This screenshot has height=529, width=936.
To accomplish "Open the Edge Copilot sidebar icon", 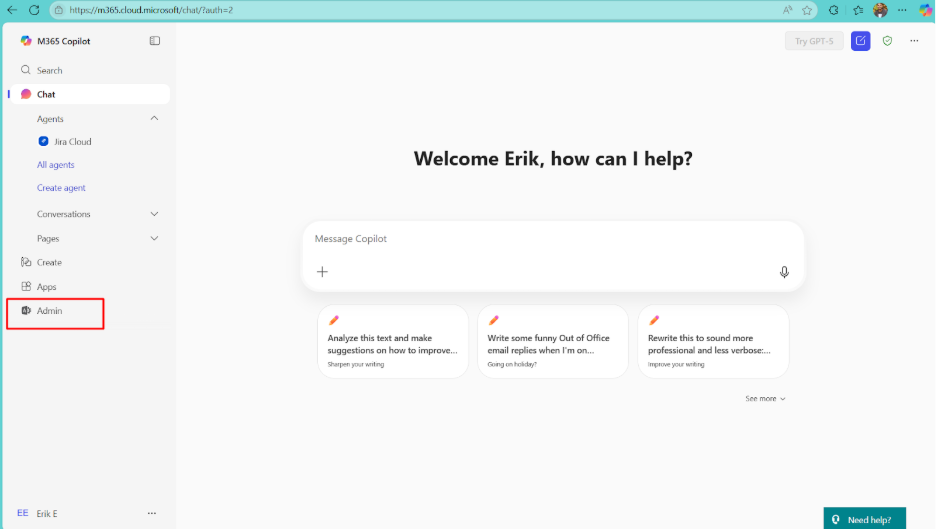I will pyautogui.click(x=925, y=10).
